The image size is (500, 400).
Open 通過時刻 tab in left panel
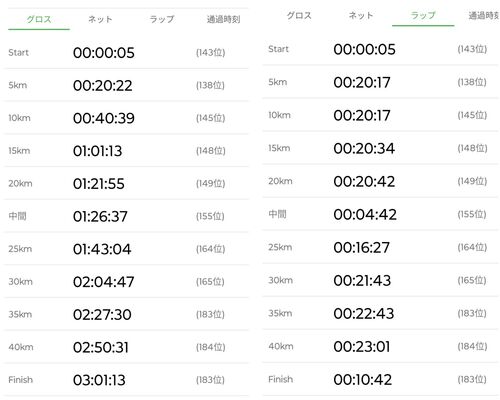point(223,19)
